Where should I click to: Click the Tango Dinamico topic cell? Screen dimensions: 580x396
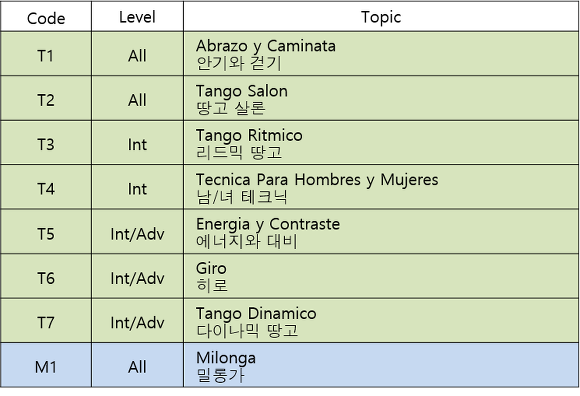click(381, 321)
